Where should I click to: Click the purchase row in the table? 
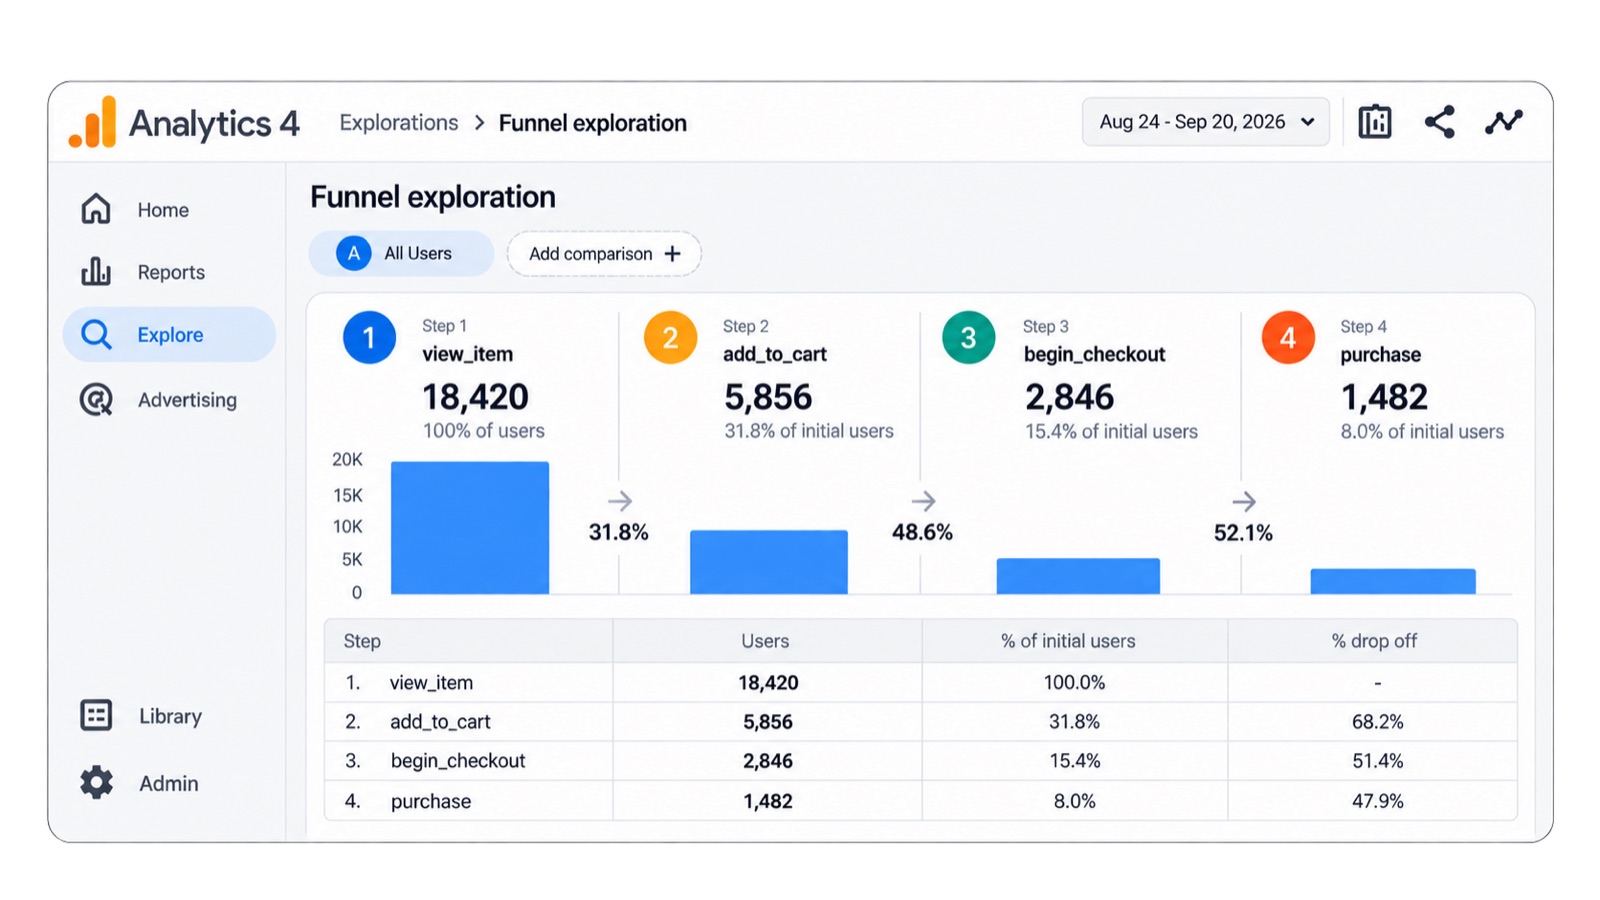point(920,801)
